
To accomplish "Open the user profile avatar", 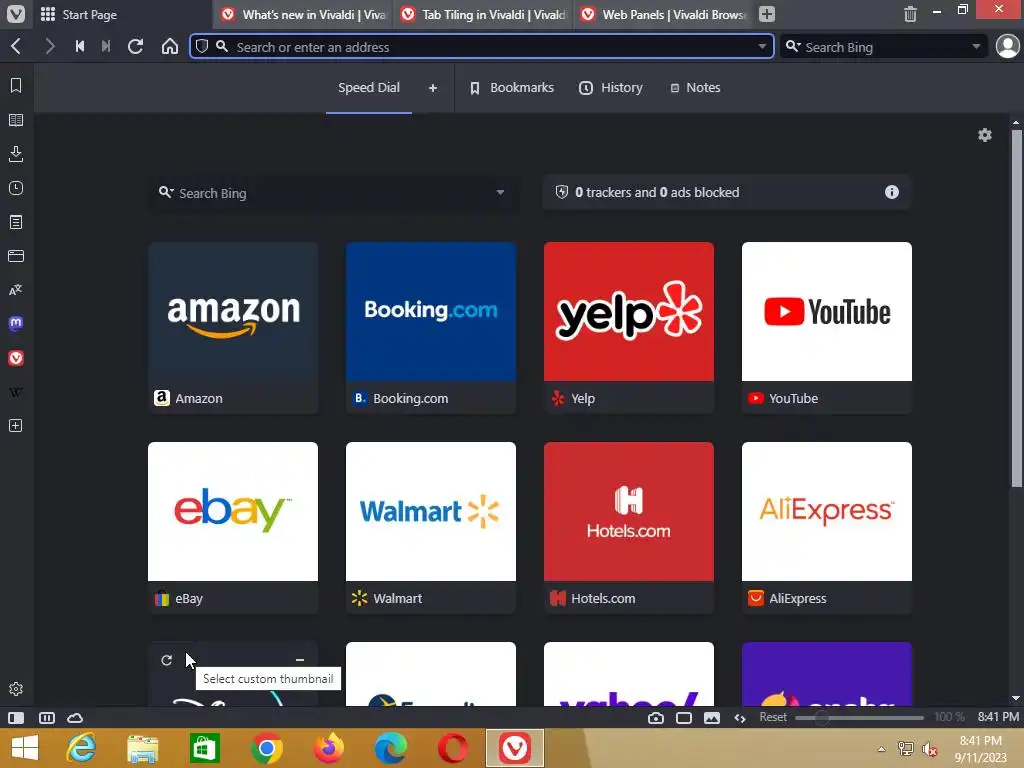I will point(1008,46).
